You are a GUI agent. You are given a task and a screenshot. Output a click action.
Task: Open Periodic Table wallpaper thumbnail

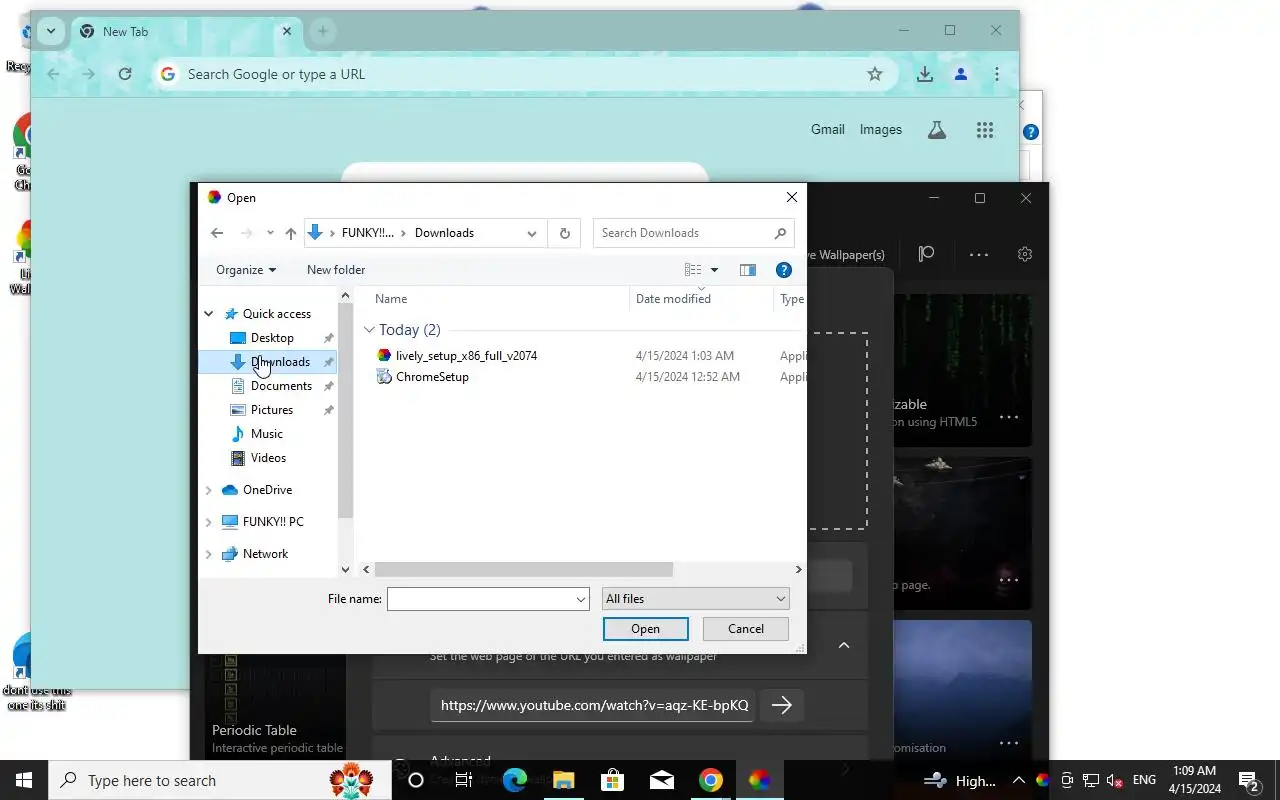click(277, 705)
